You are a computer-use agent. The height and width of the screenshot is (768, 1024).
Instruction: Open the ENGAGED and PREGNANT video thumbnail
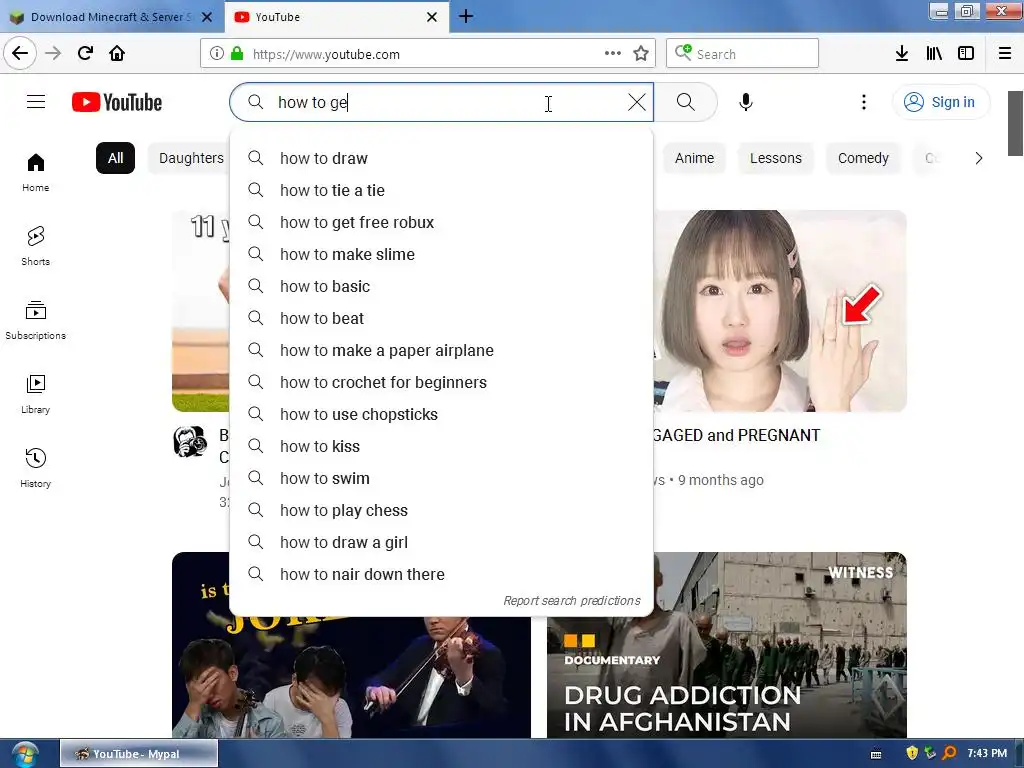[780, 311]
